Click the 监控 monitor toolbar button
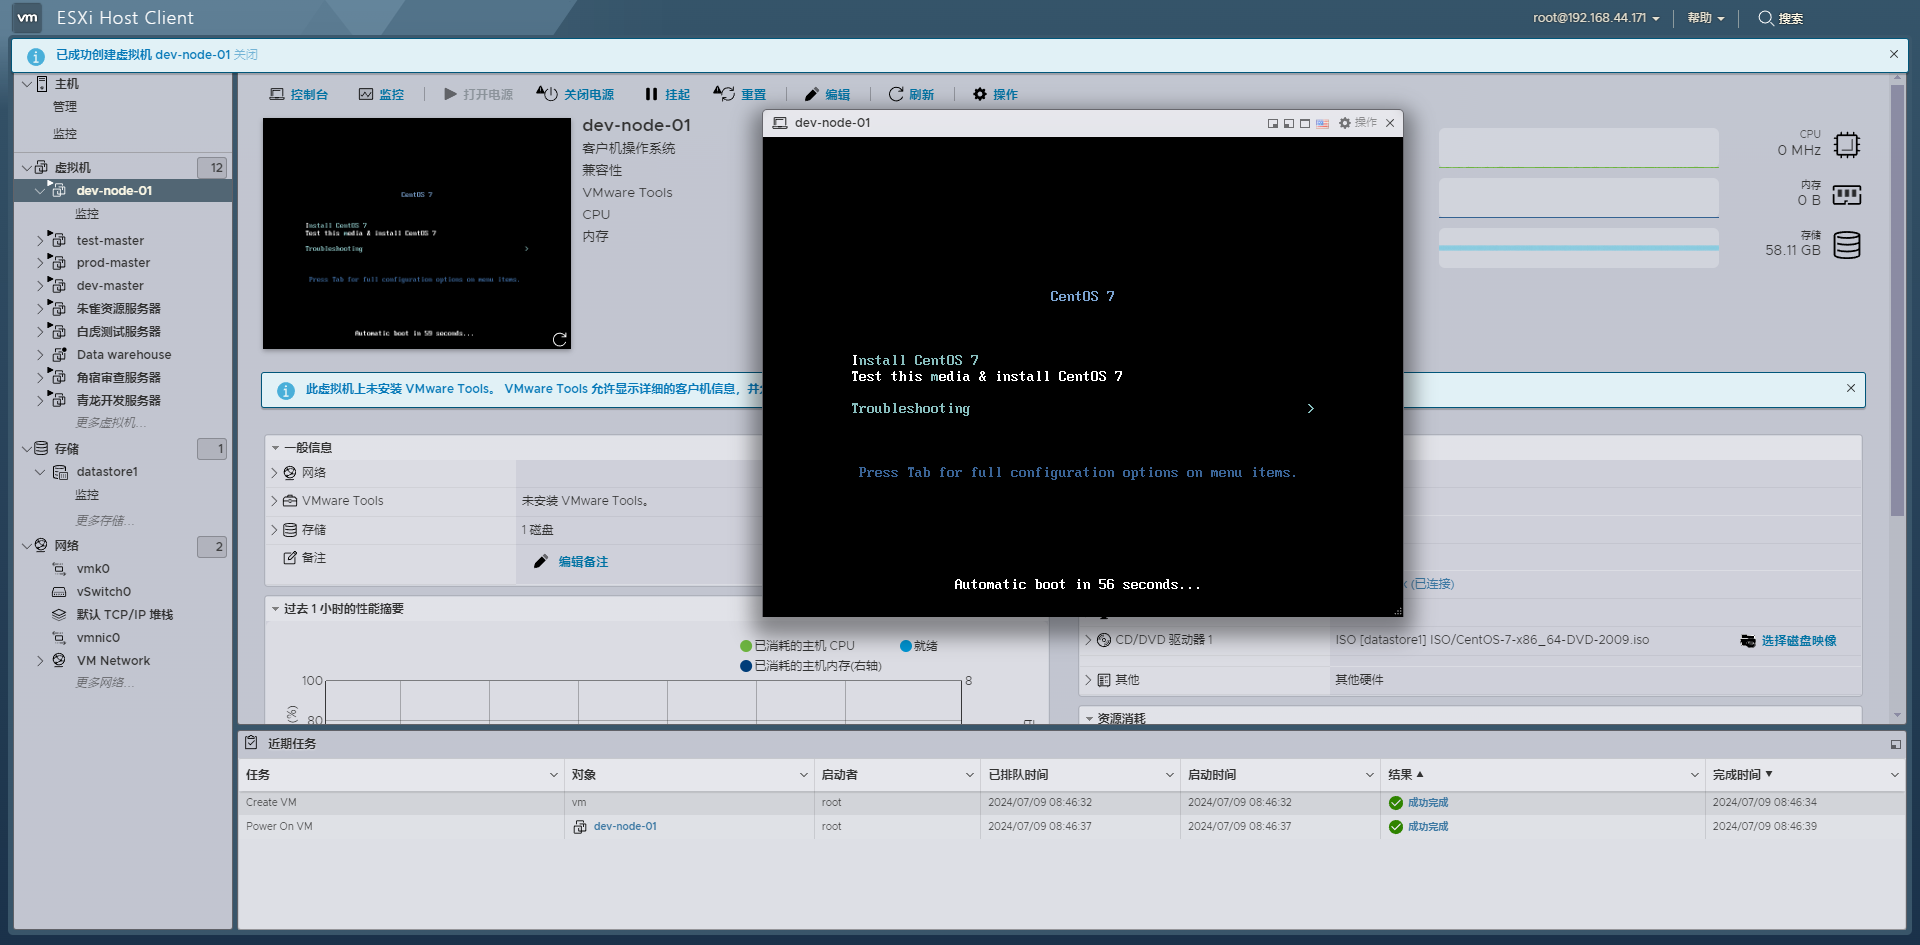The image size is (1920, 945). point(381,94)
